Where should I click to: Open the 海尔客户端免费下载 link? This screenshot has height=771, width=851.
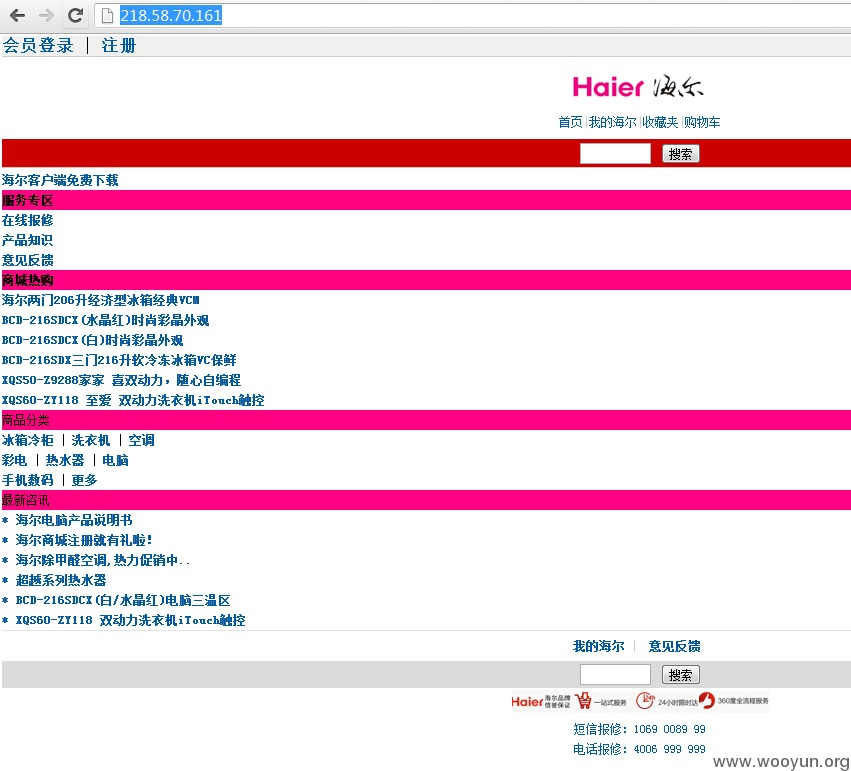[x=60, y=180]
